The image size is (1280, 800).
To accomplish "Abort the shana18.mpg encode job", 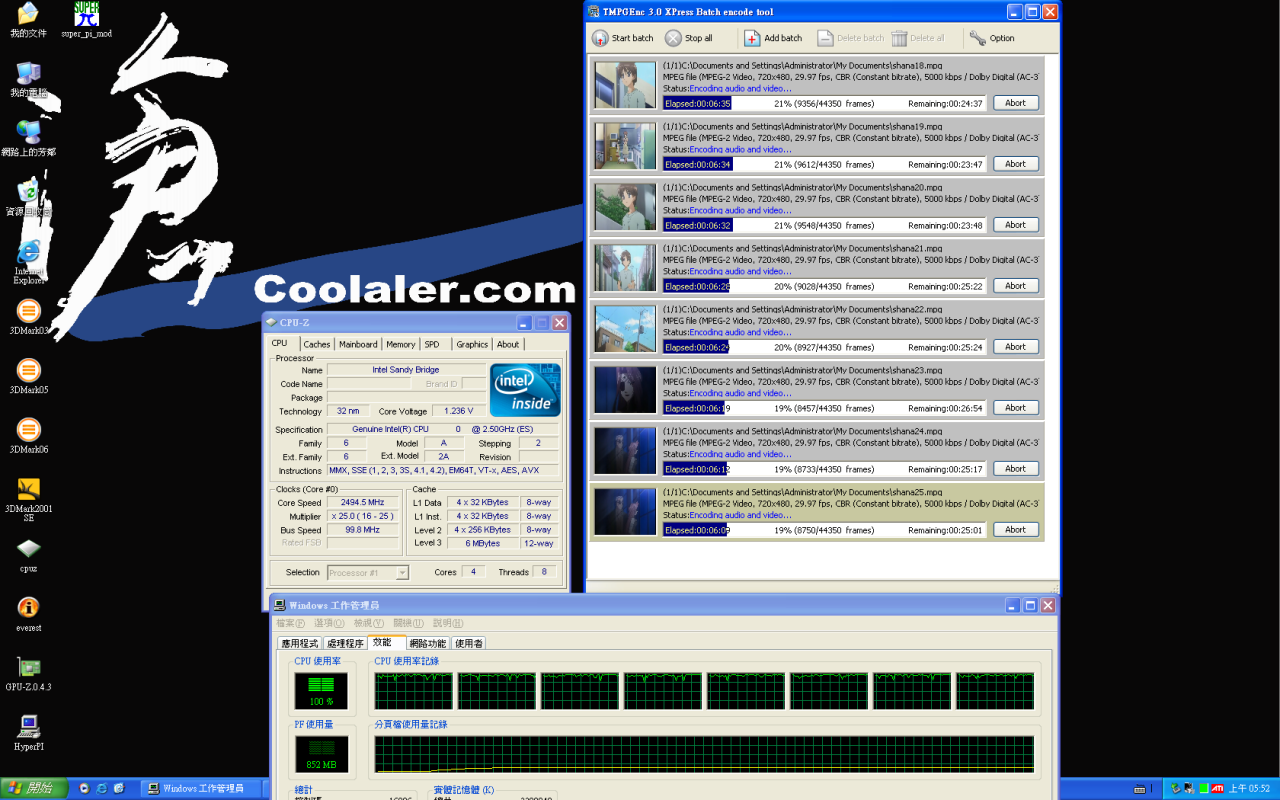I will pyautogui.click(x=1015, y=103).
